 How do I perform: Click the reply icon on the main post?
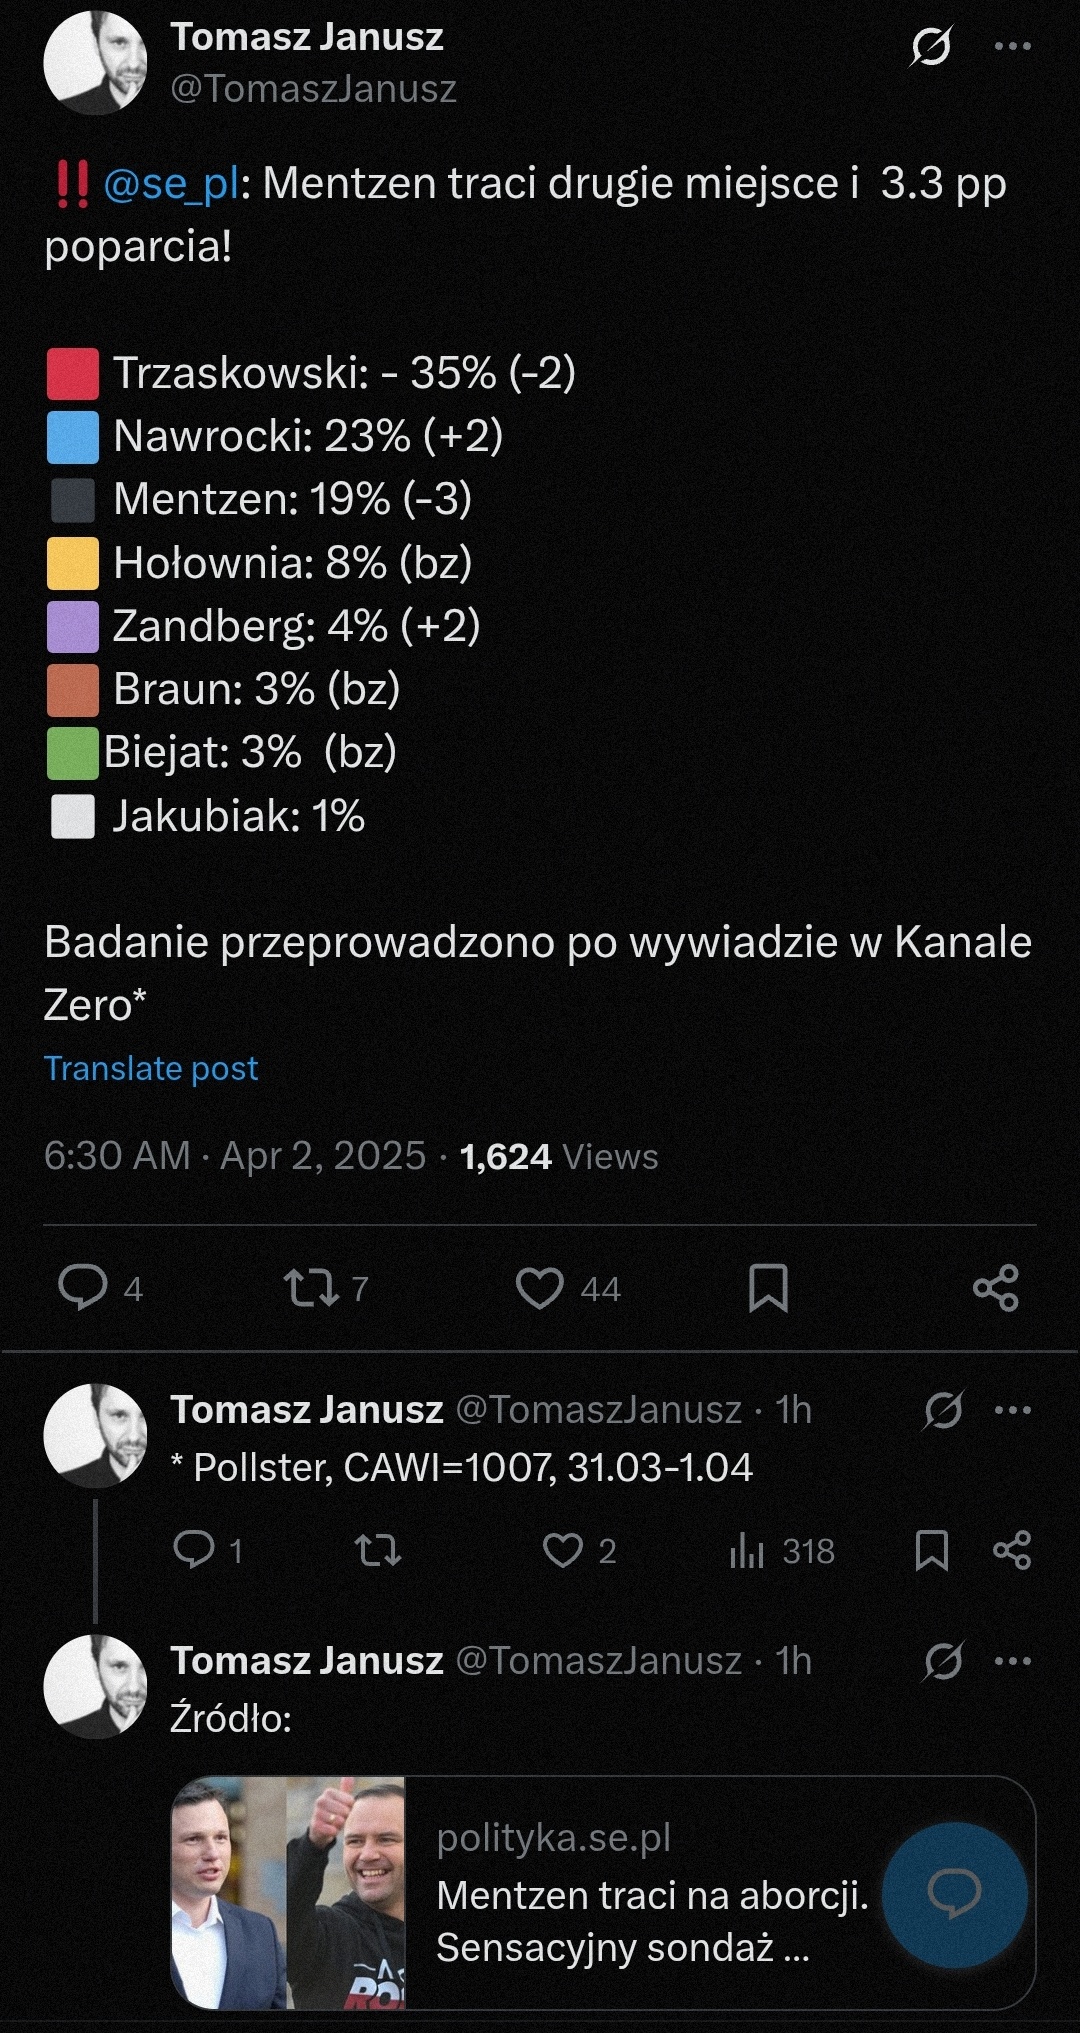[85, 1289]
